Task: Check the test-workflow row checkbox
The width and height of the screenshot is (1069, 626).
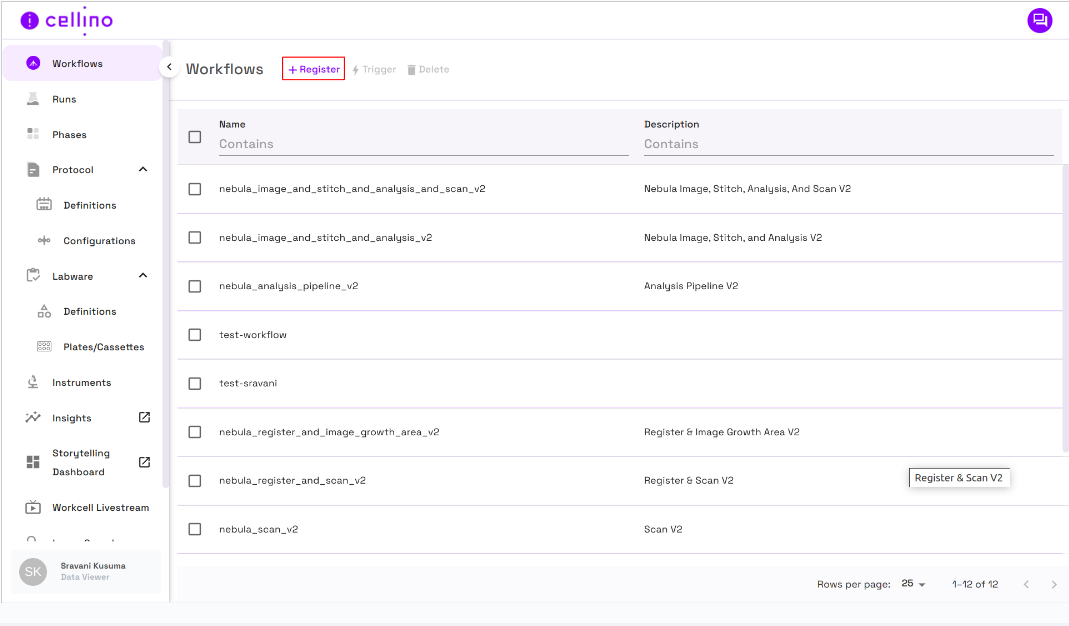Action: (x=195, y=335)
